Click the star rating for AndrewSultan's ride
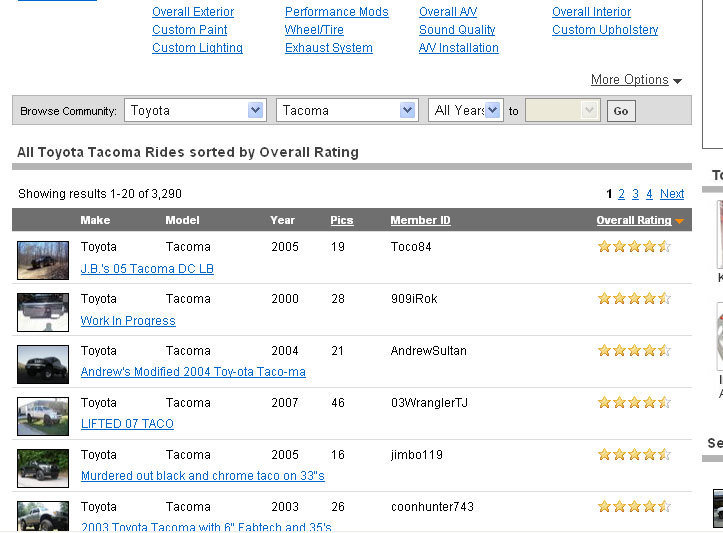The height and width of the screenshot is (533, 723). (634, 351)
